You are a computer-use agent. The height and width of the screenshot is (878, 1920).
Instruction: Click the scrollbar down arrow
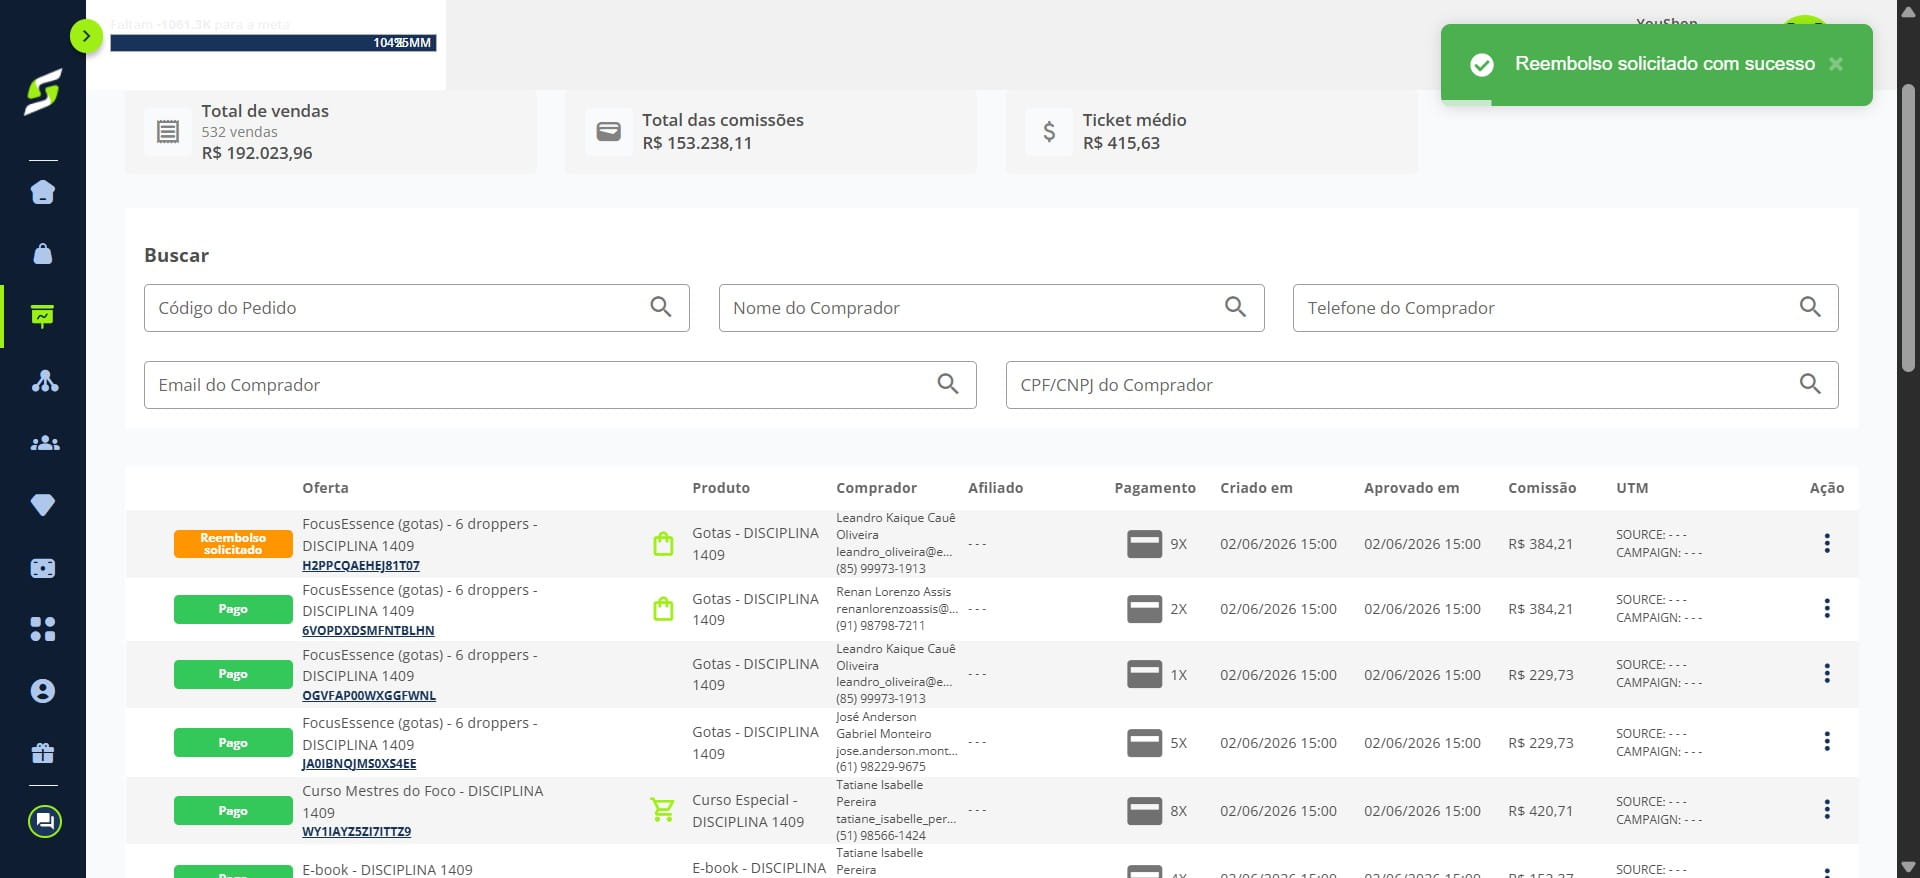pos(1908,867)
